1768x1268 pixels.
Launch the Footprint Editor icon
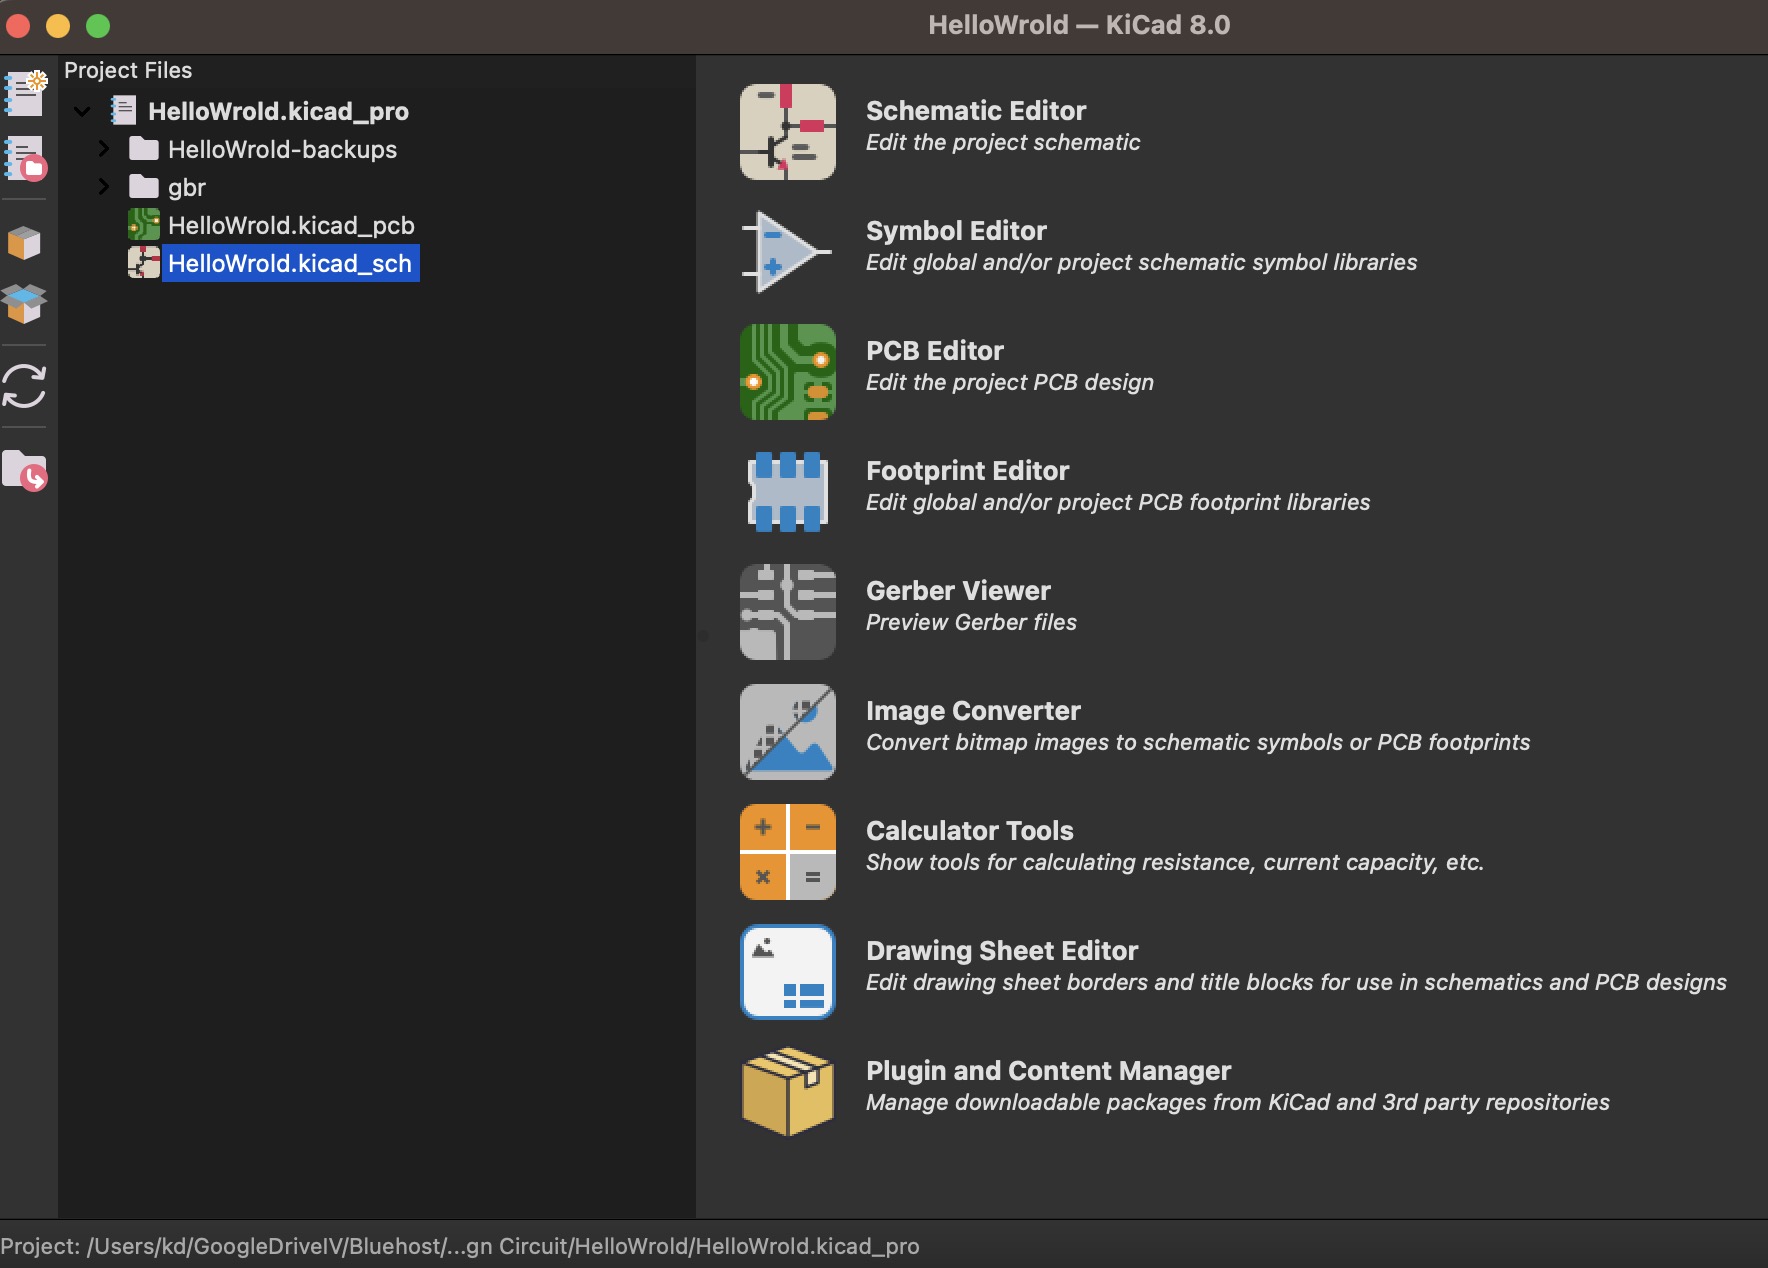pyautogui.click(x=788, y=492)
